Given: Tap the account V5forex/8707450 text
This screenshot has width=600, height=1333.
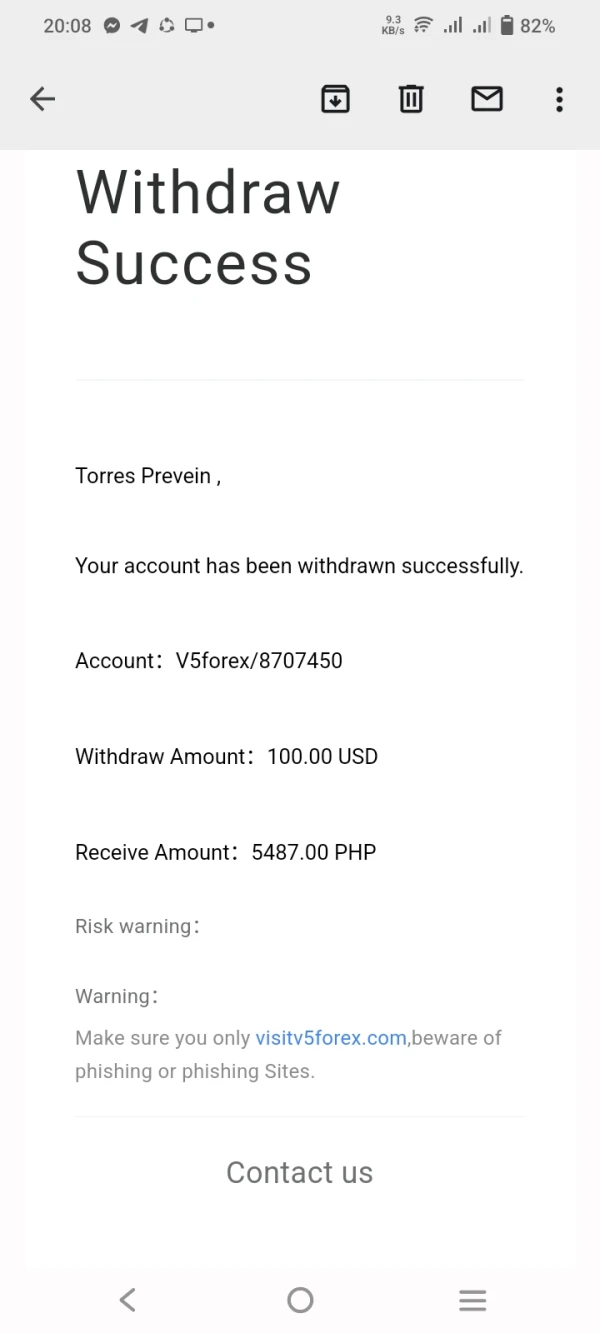Looking at the screenshot, I should pyautogui.click(x=209, y=660).
